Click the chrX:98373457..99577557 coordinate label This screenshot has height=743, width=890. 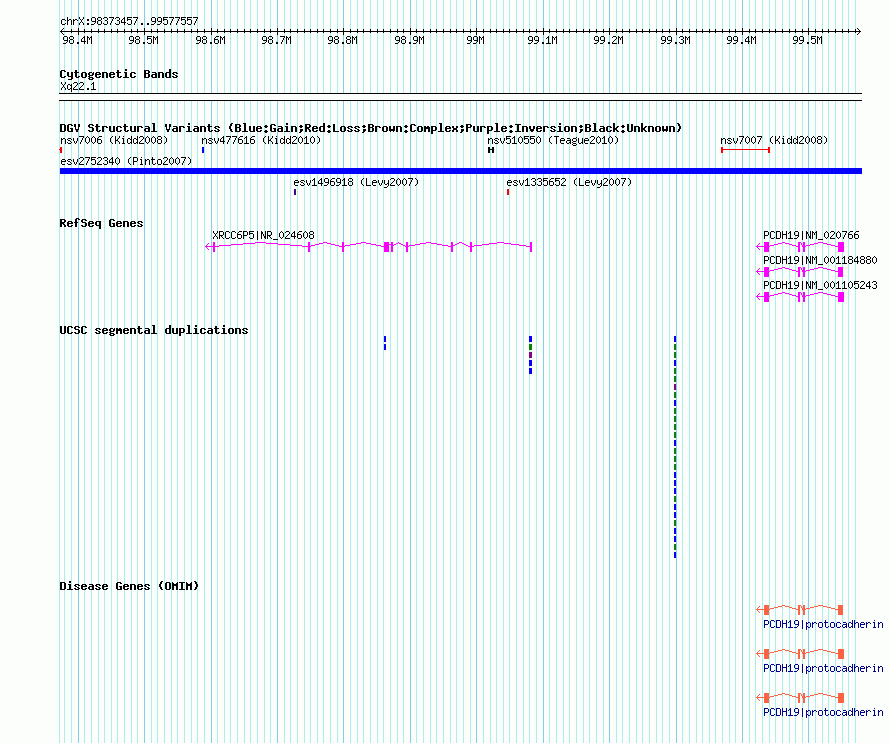tap(129, 21)
